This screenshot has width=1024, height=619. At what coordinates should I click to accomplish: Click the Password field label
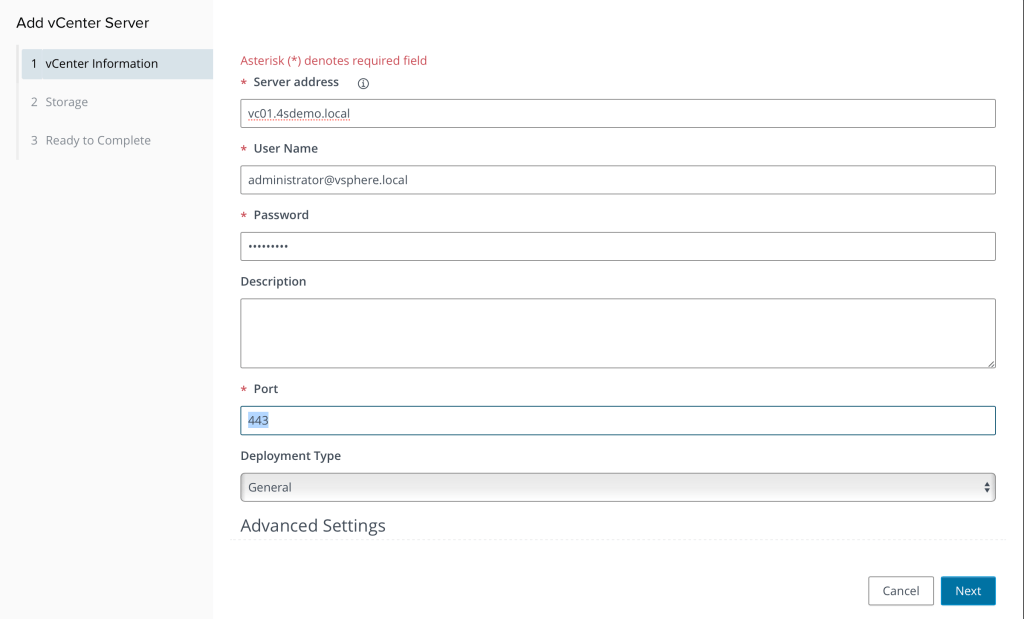tap(281, 215)
